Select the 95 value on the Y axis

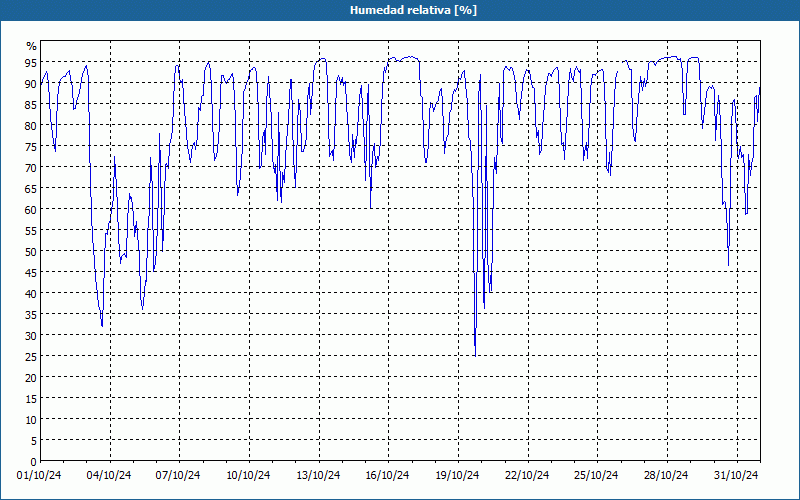pyautogui.click(x=31, y=63)
